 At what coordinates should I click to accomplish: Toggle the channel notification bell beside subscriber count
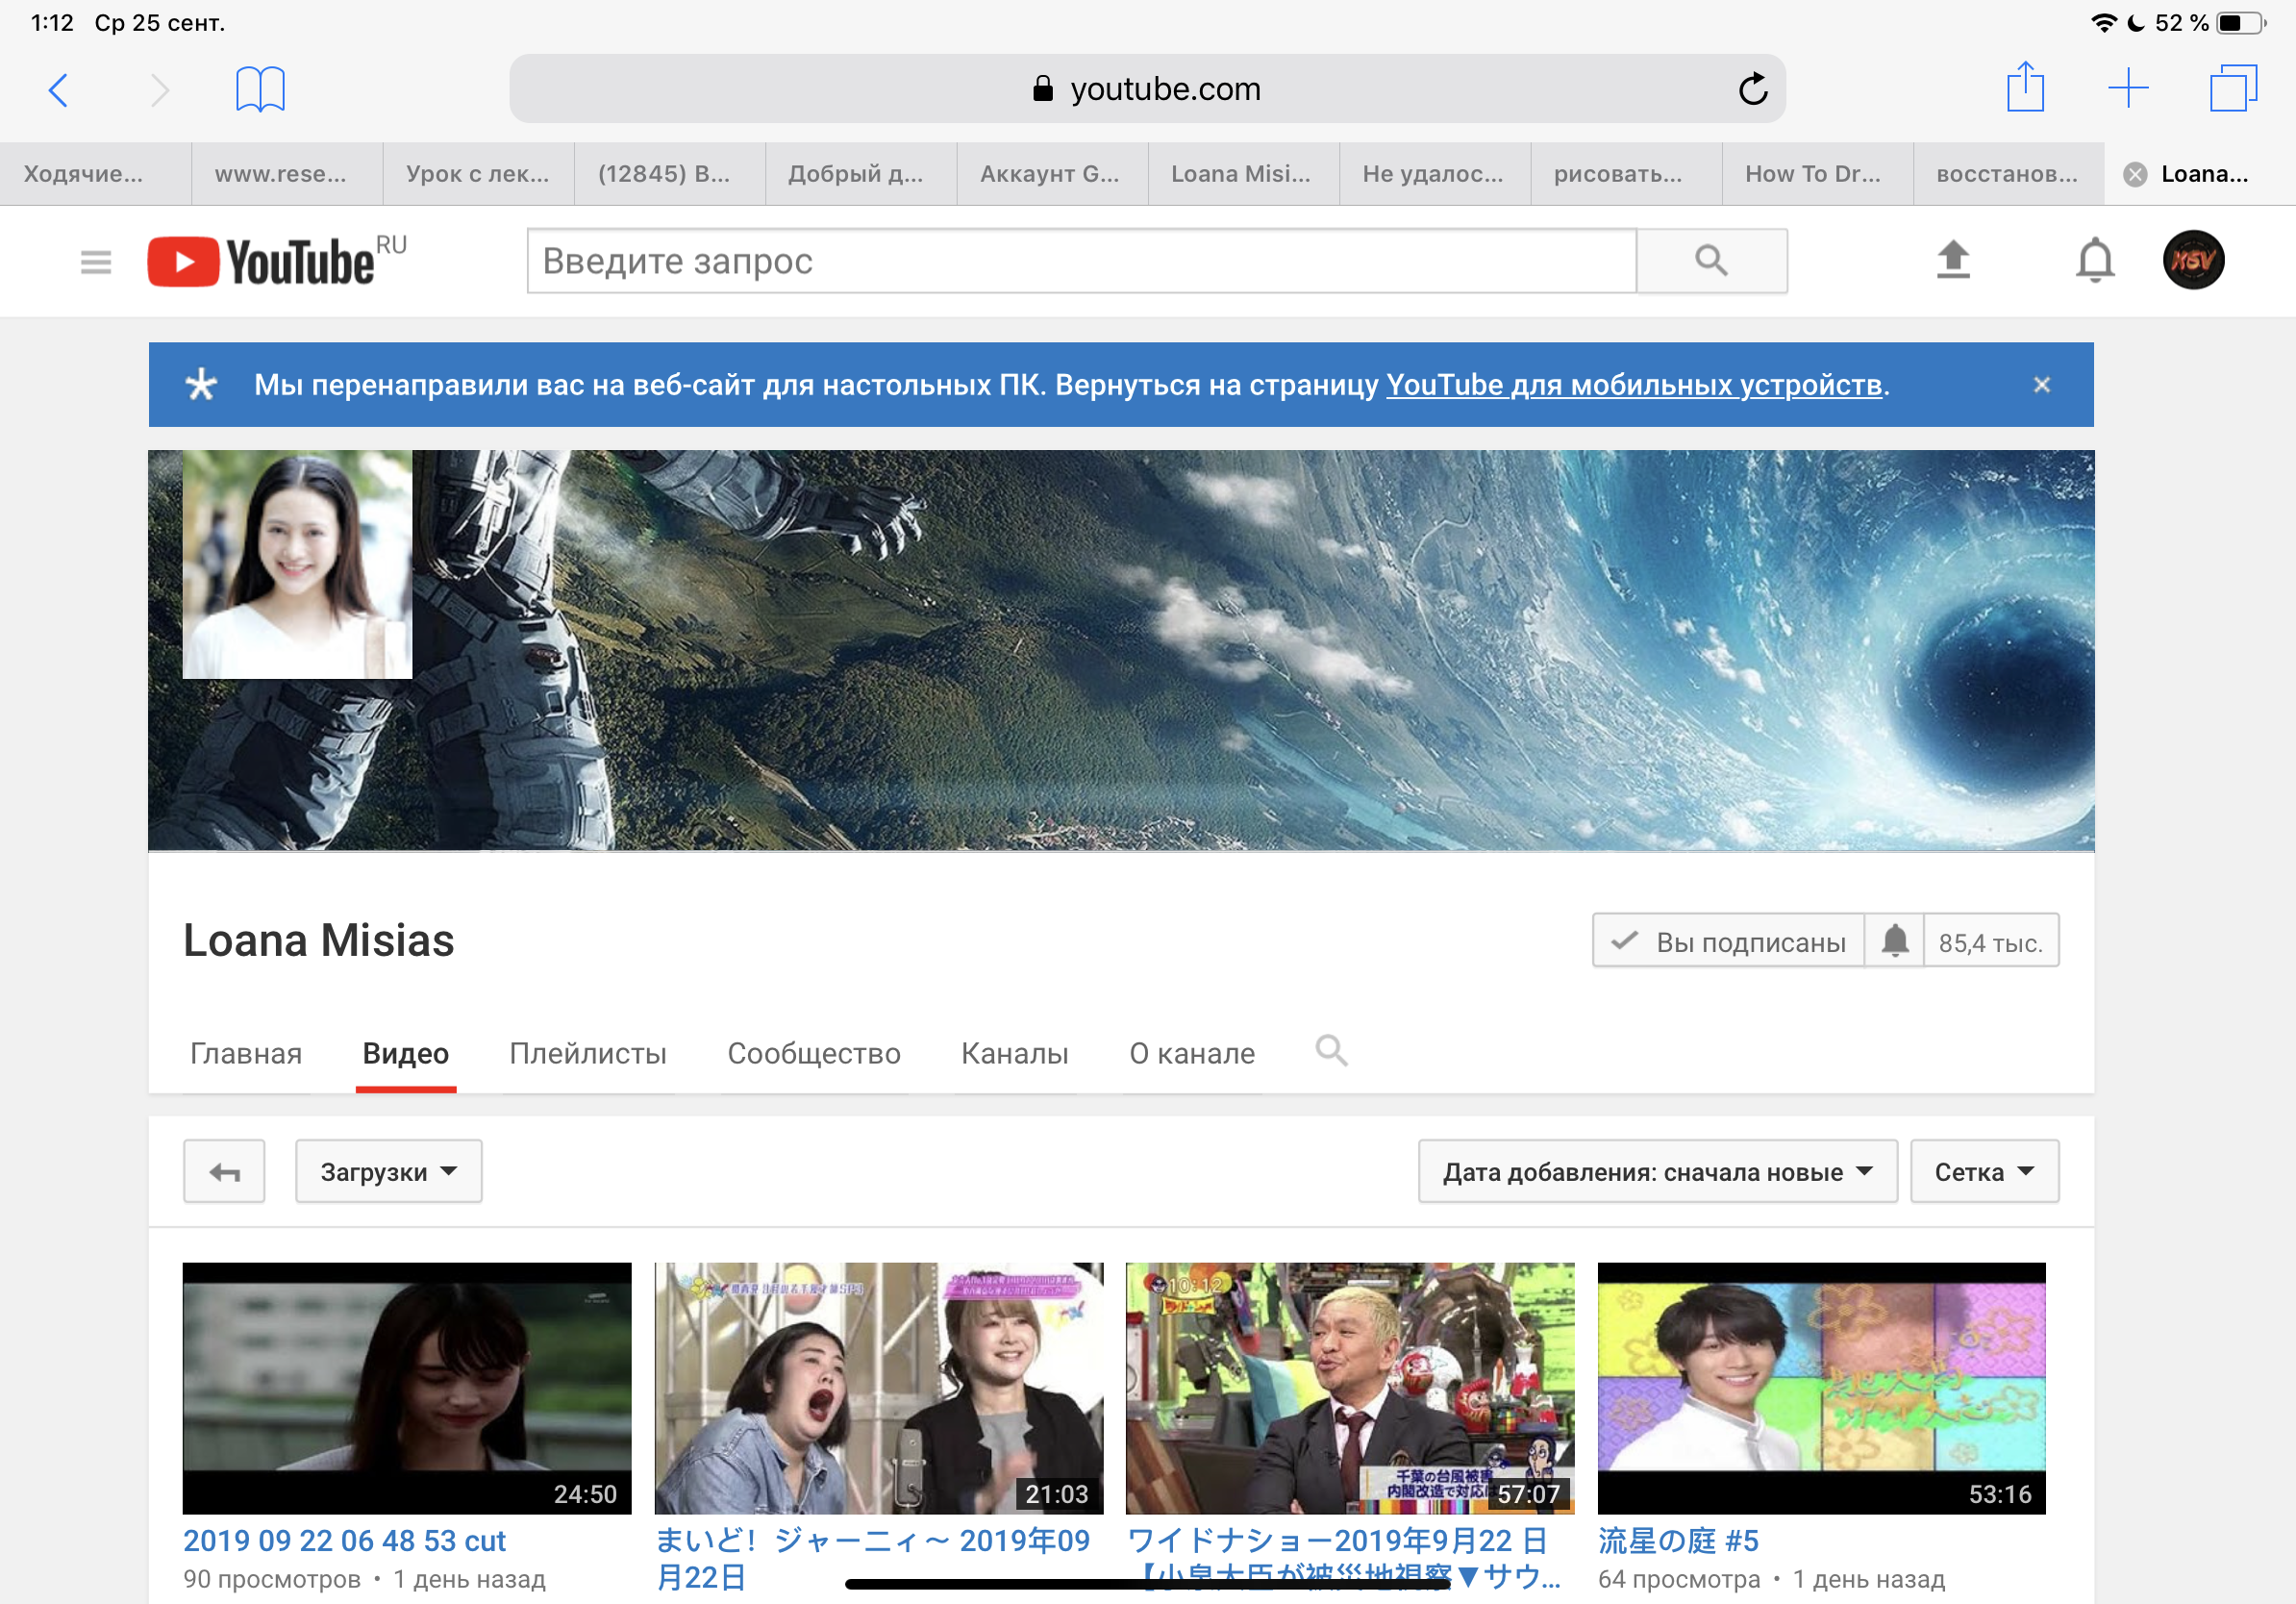click(1894, 941)
